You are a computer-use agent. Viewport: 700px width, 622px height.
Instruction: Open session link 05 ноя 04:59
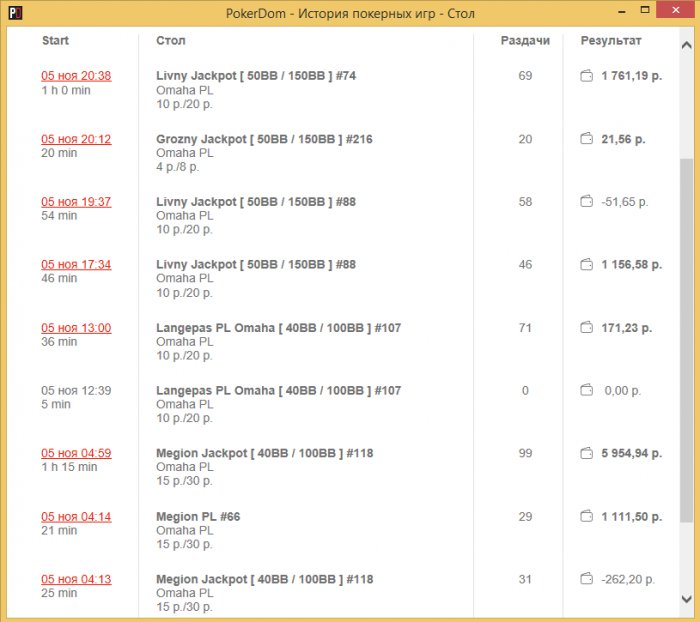click(x=76, y=453)
